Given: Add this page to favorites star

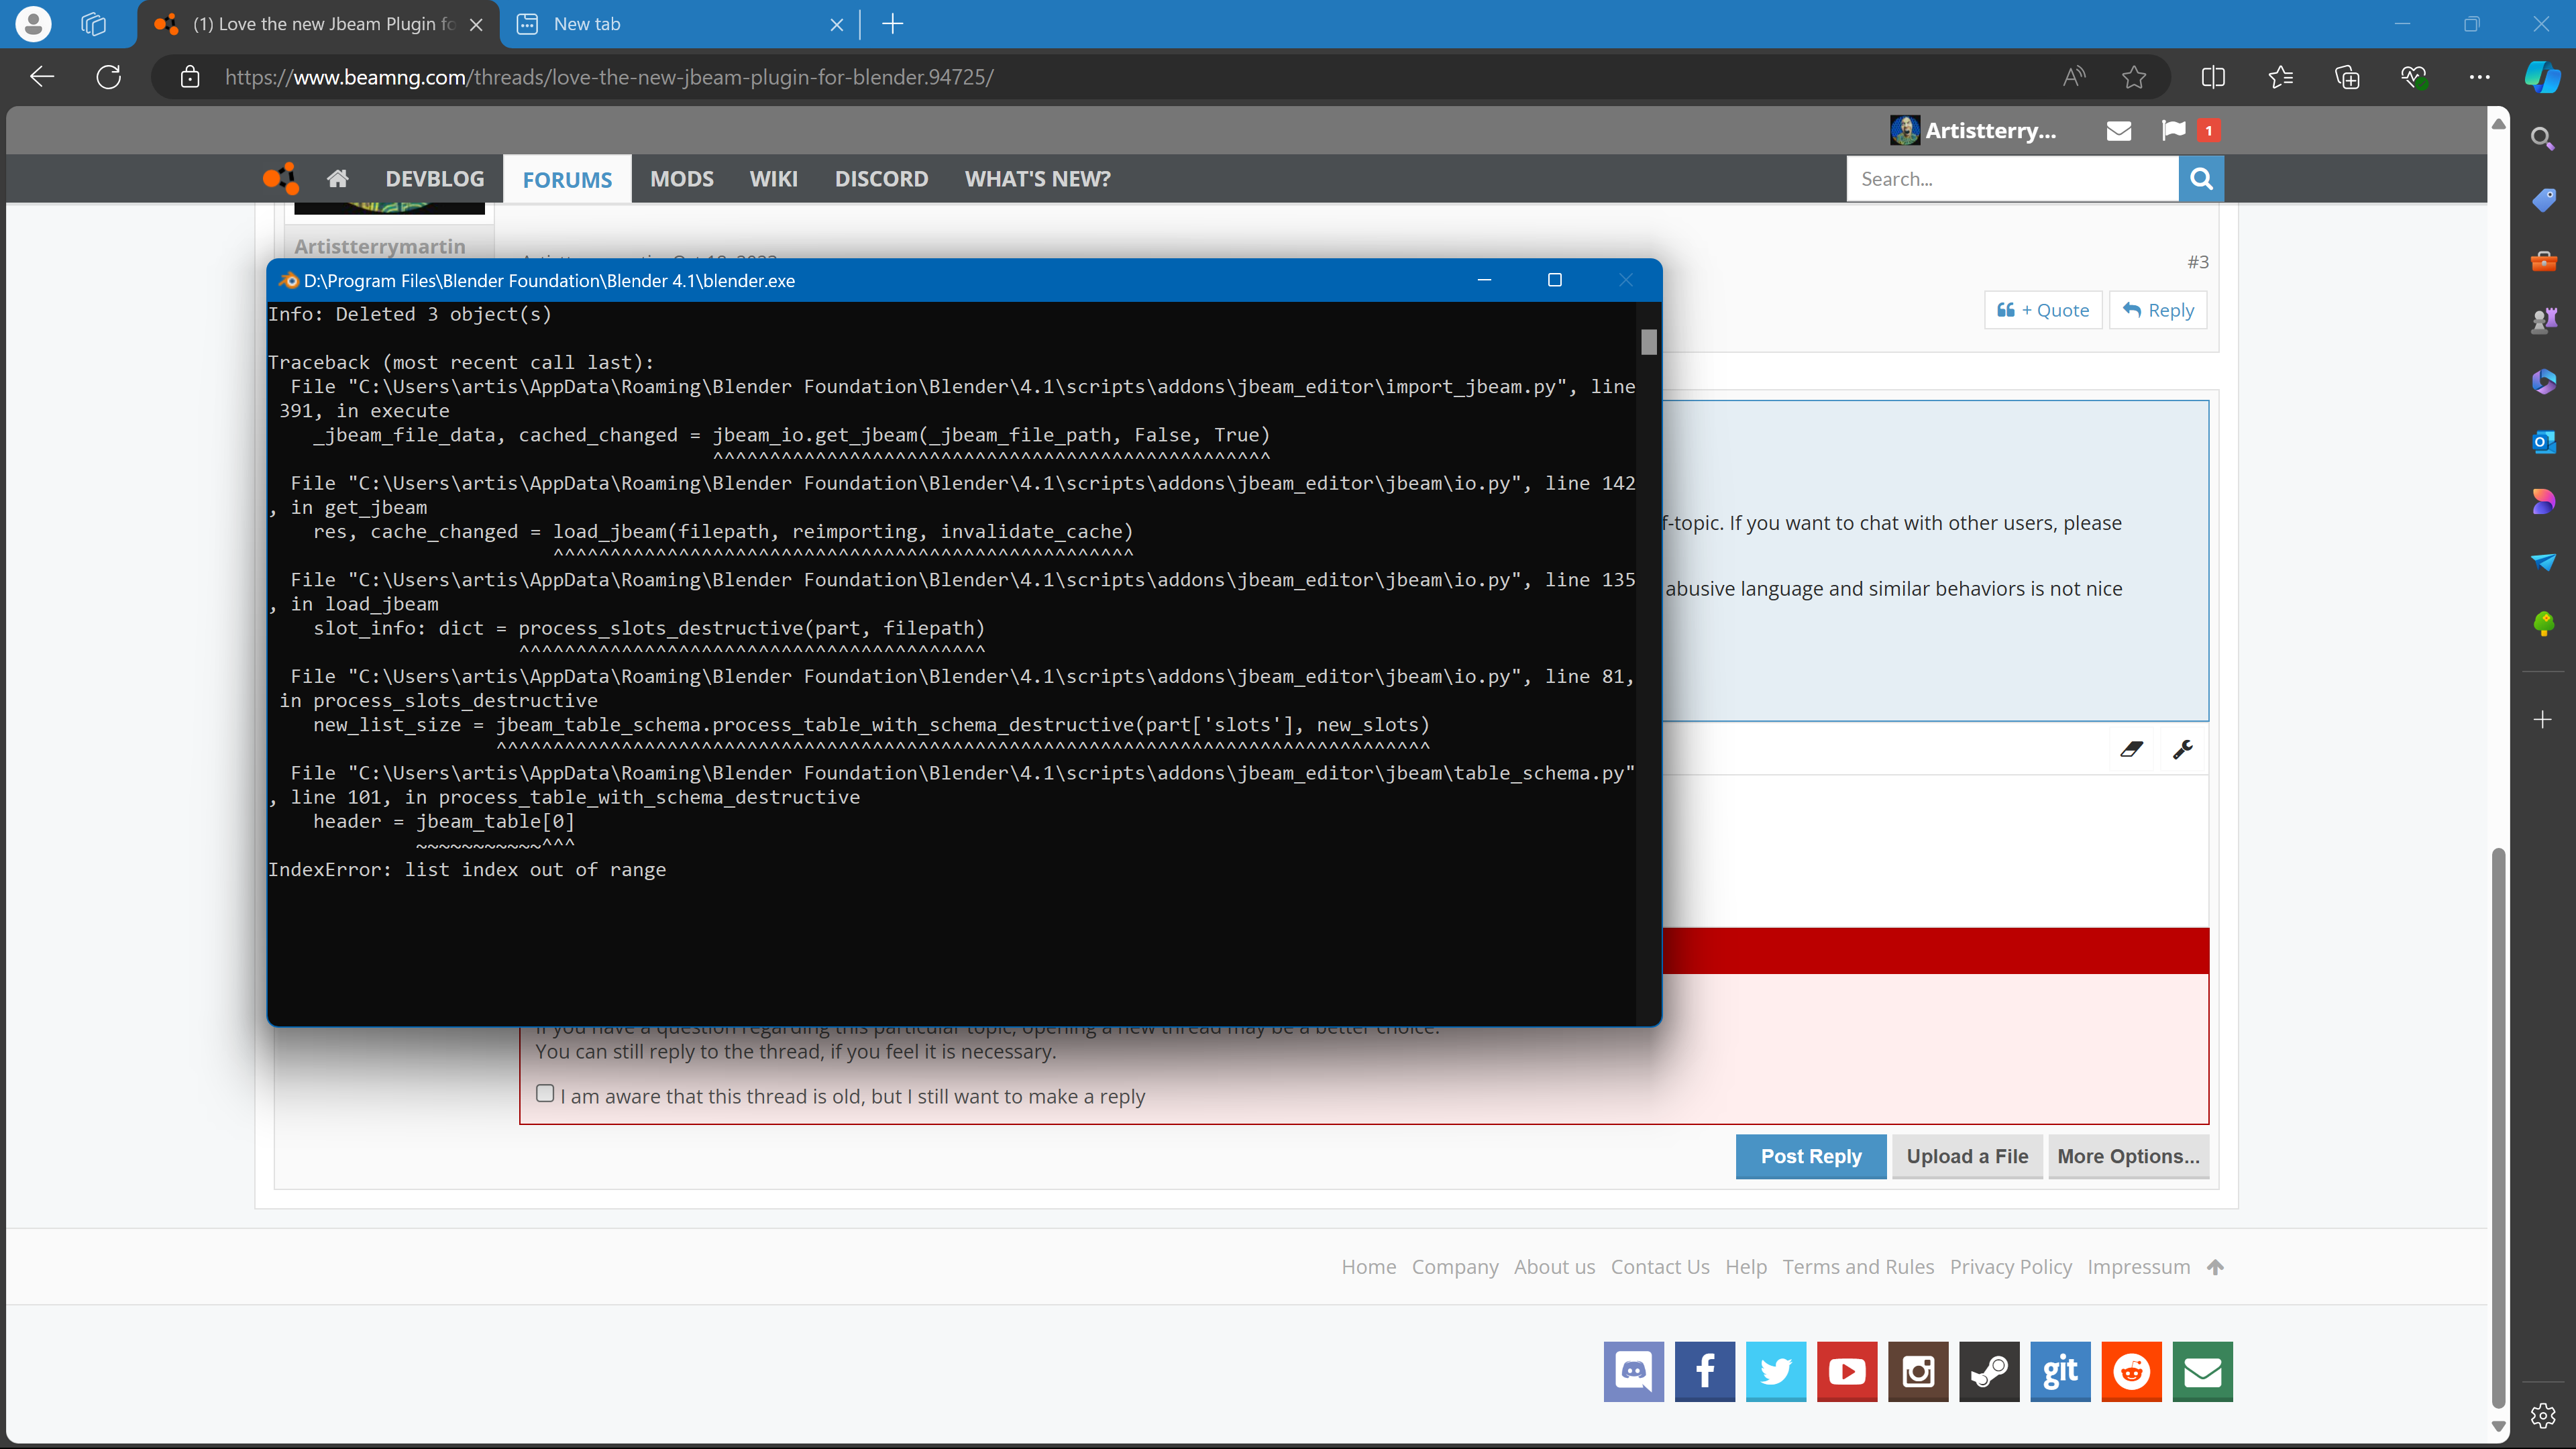Looking at the screenshot, I should (x=2134, y=77).
